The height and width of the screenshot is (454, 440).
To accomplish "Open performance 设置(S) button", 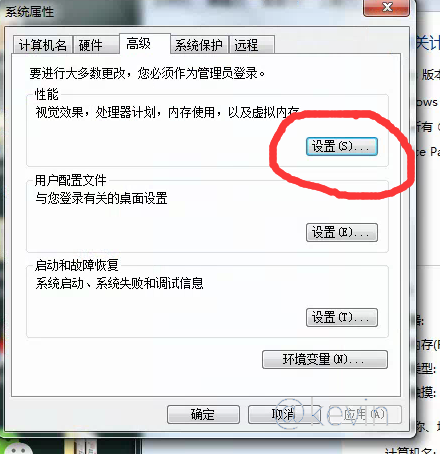I will point(342,147).
